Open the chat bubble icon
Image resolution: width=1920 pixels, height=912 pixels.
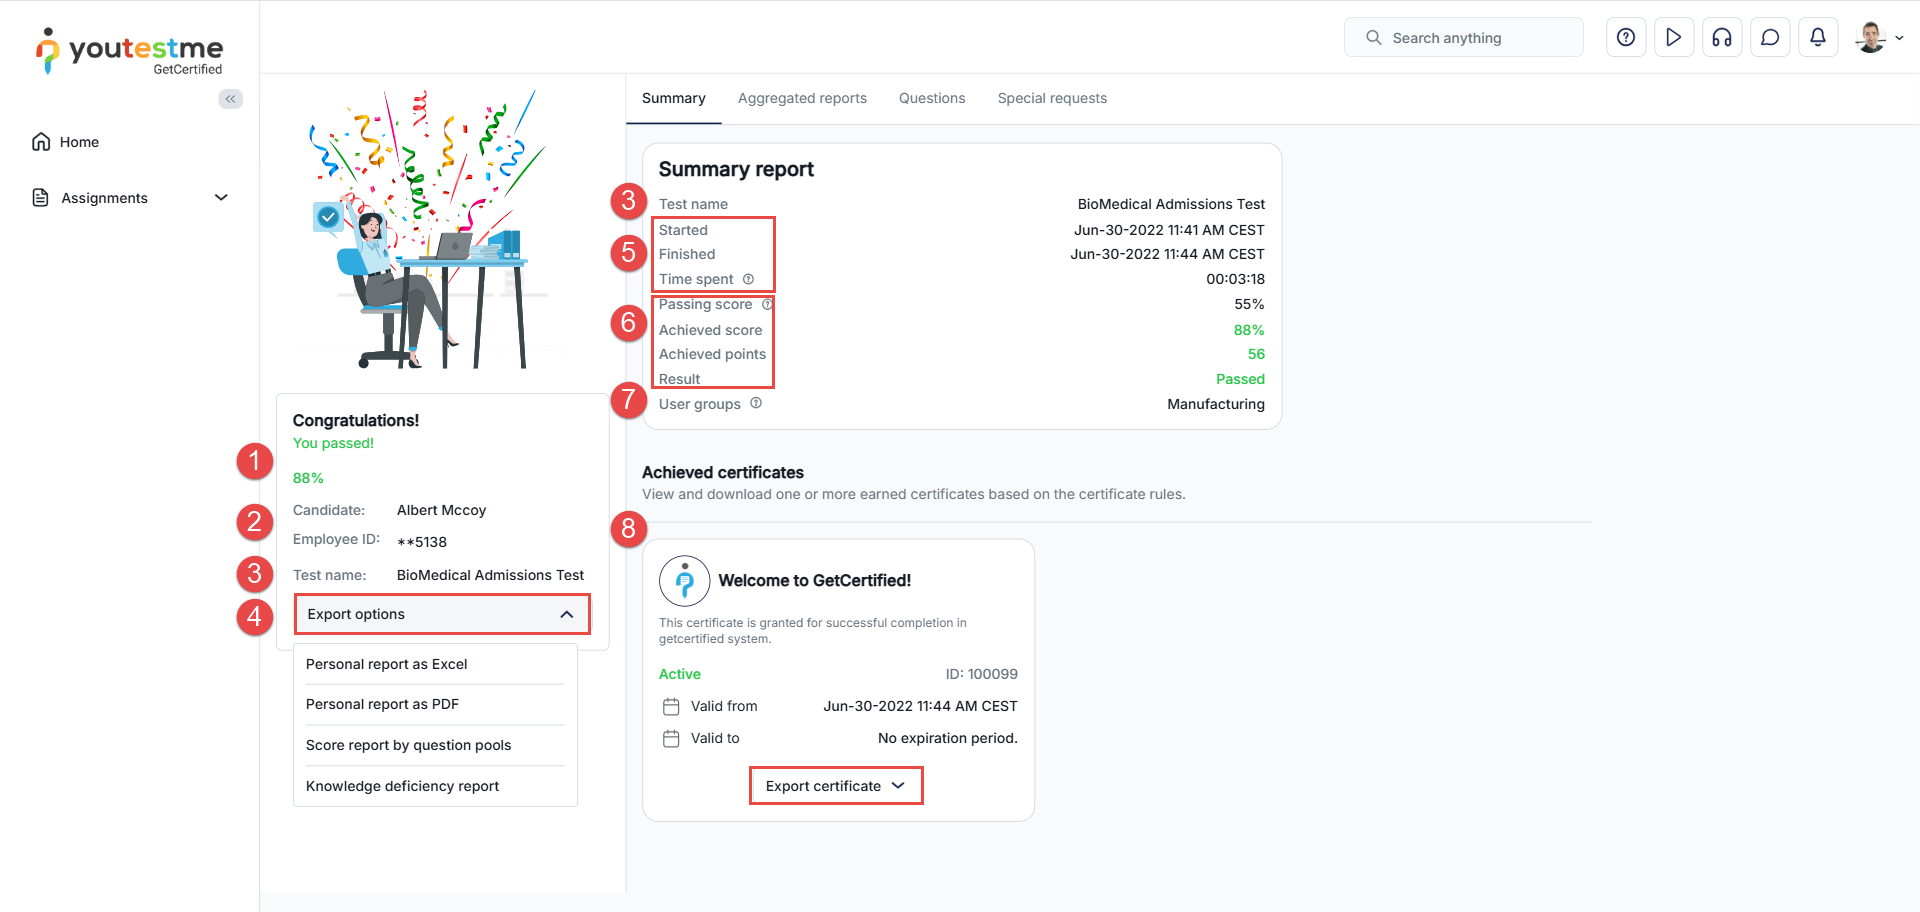coord(1770,37)
